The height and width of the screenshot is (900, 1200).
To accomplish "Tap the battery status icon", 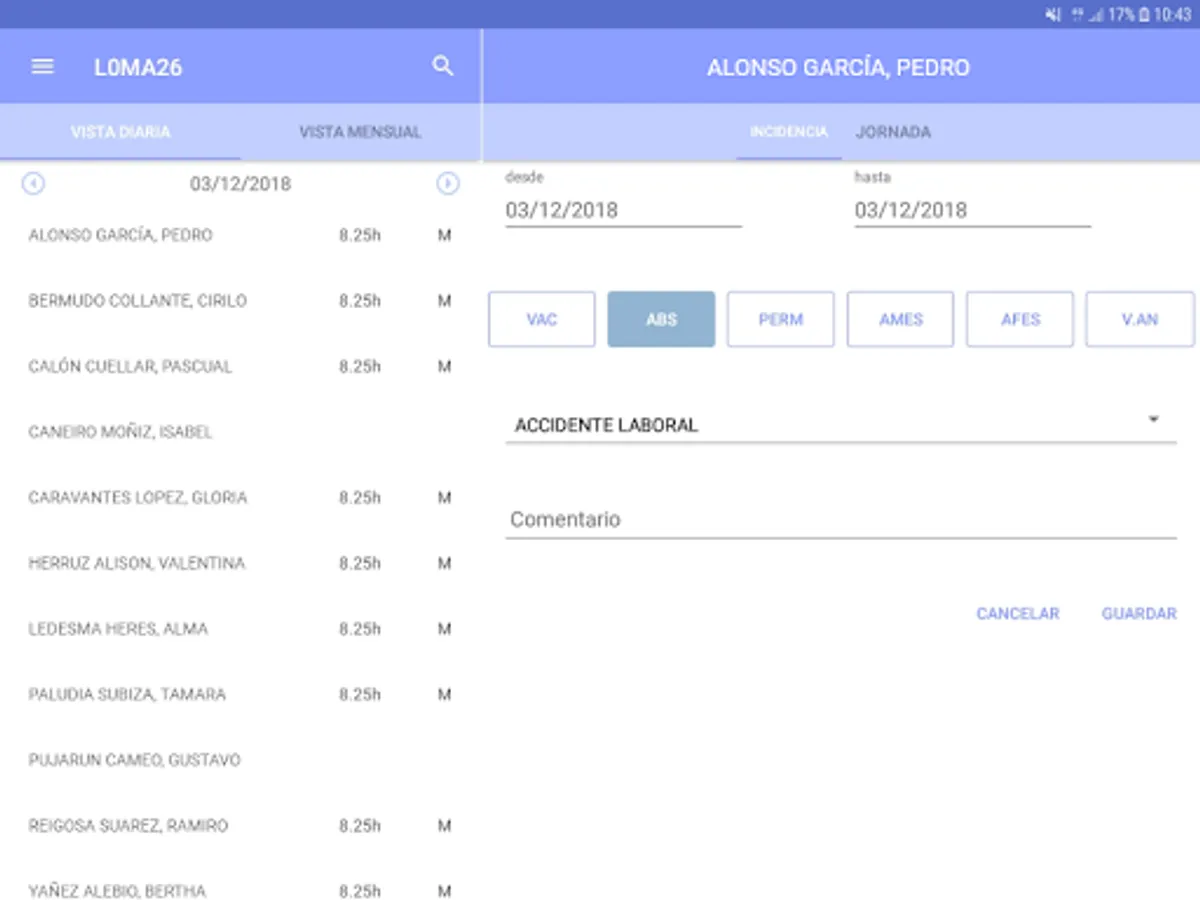I will click(1145, 15).
